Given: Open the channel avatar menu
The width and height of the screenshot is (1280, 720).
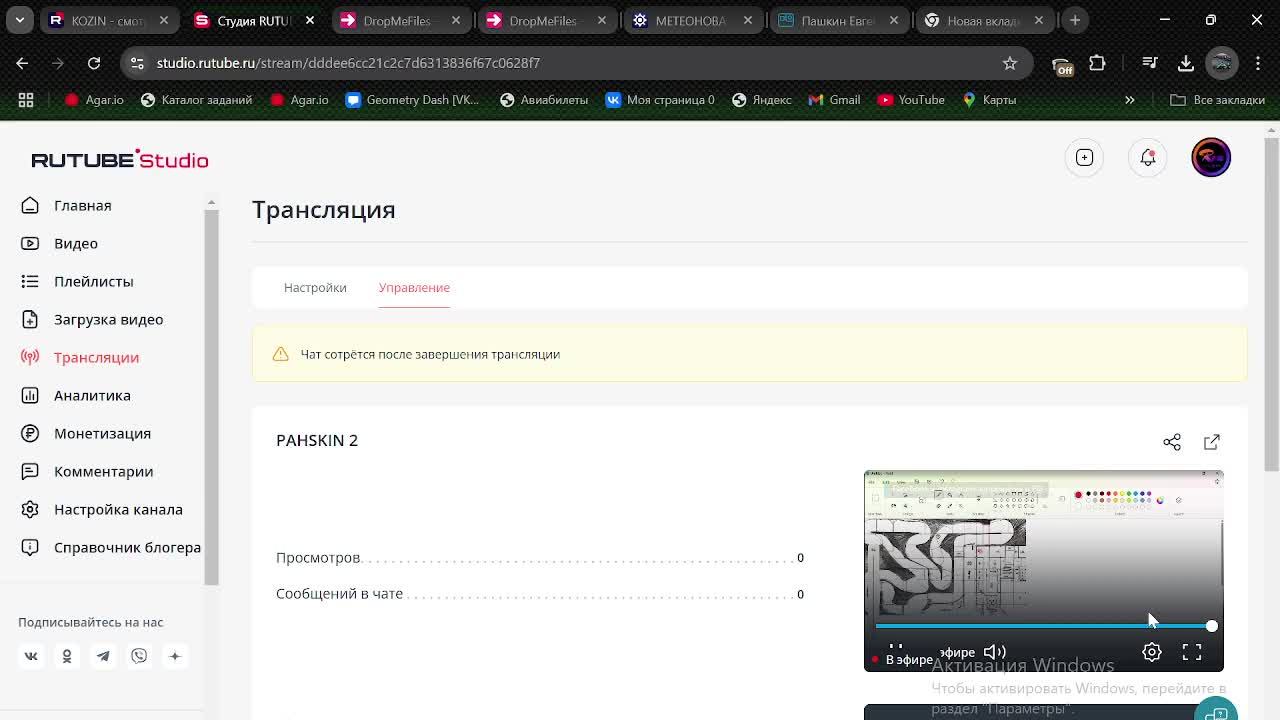Looking at the screenshot, I should click(x=1211, y=157).
